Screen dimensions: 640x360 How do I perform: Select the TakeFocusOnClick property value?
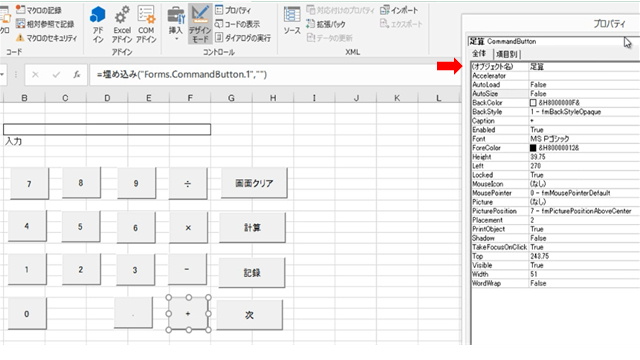pos(584,247)
